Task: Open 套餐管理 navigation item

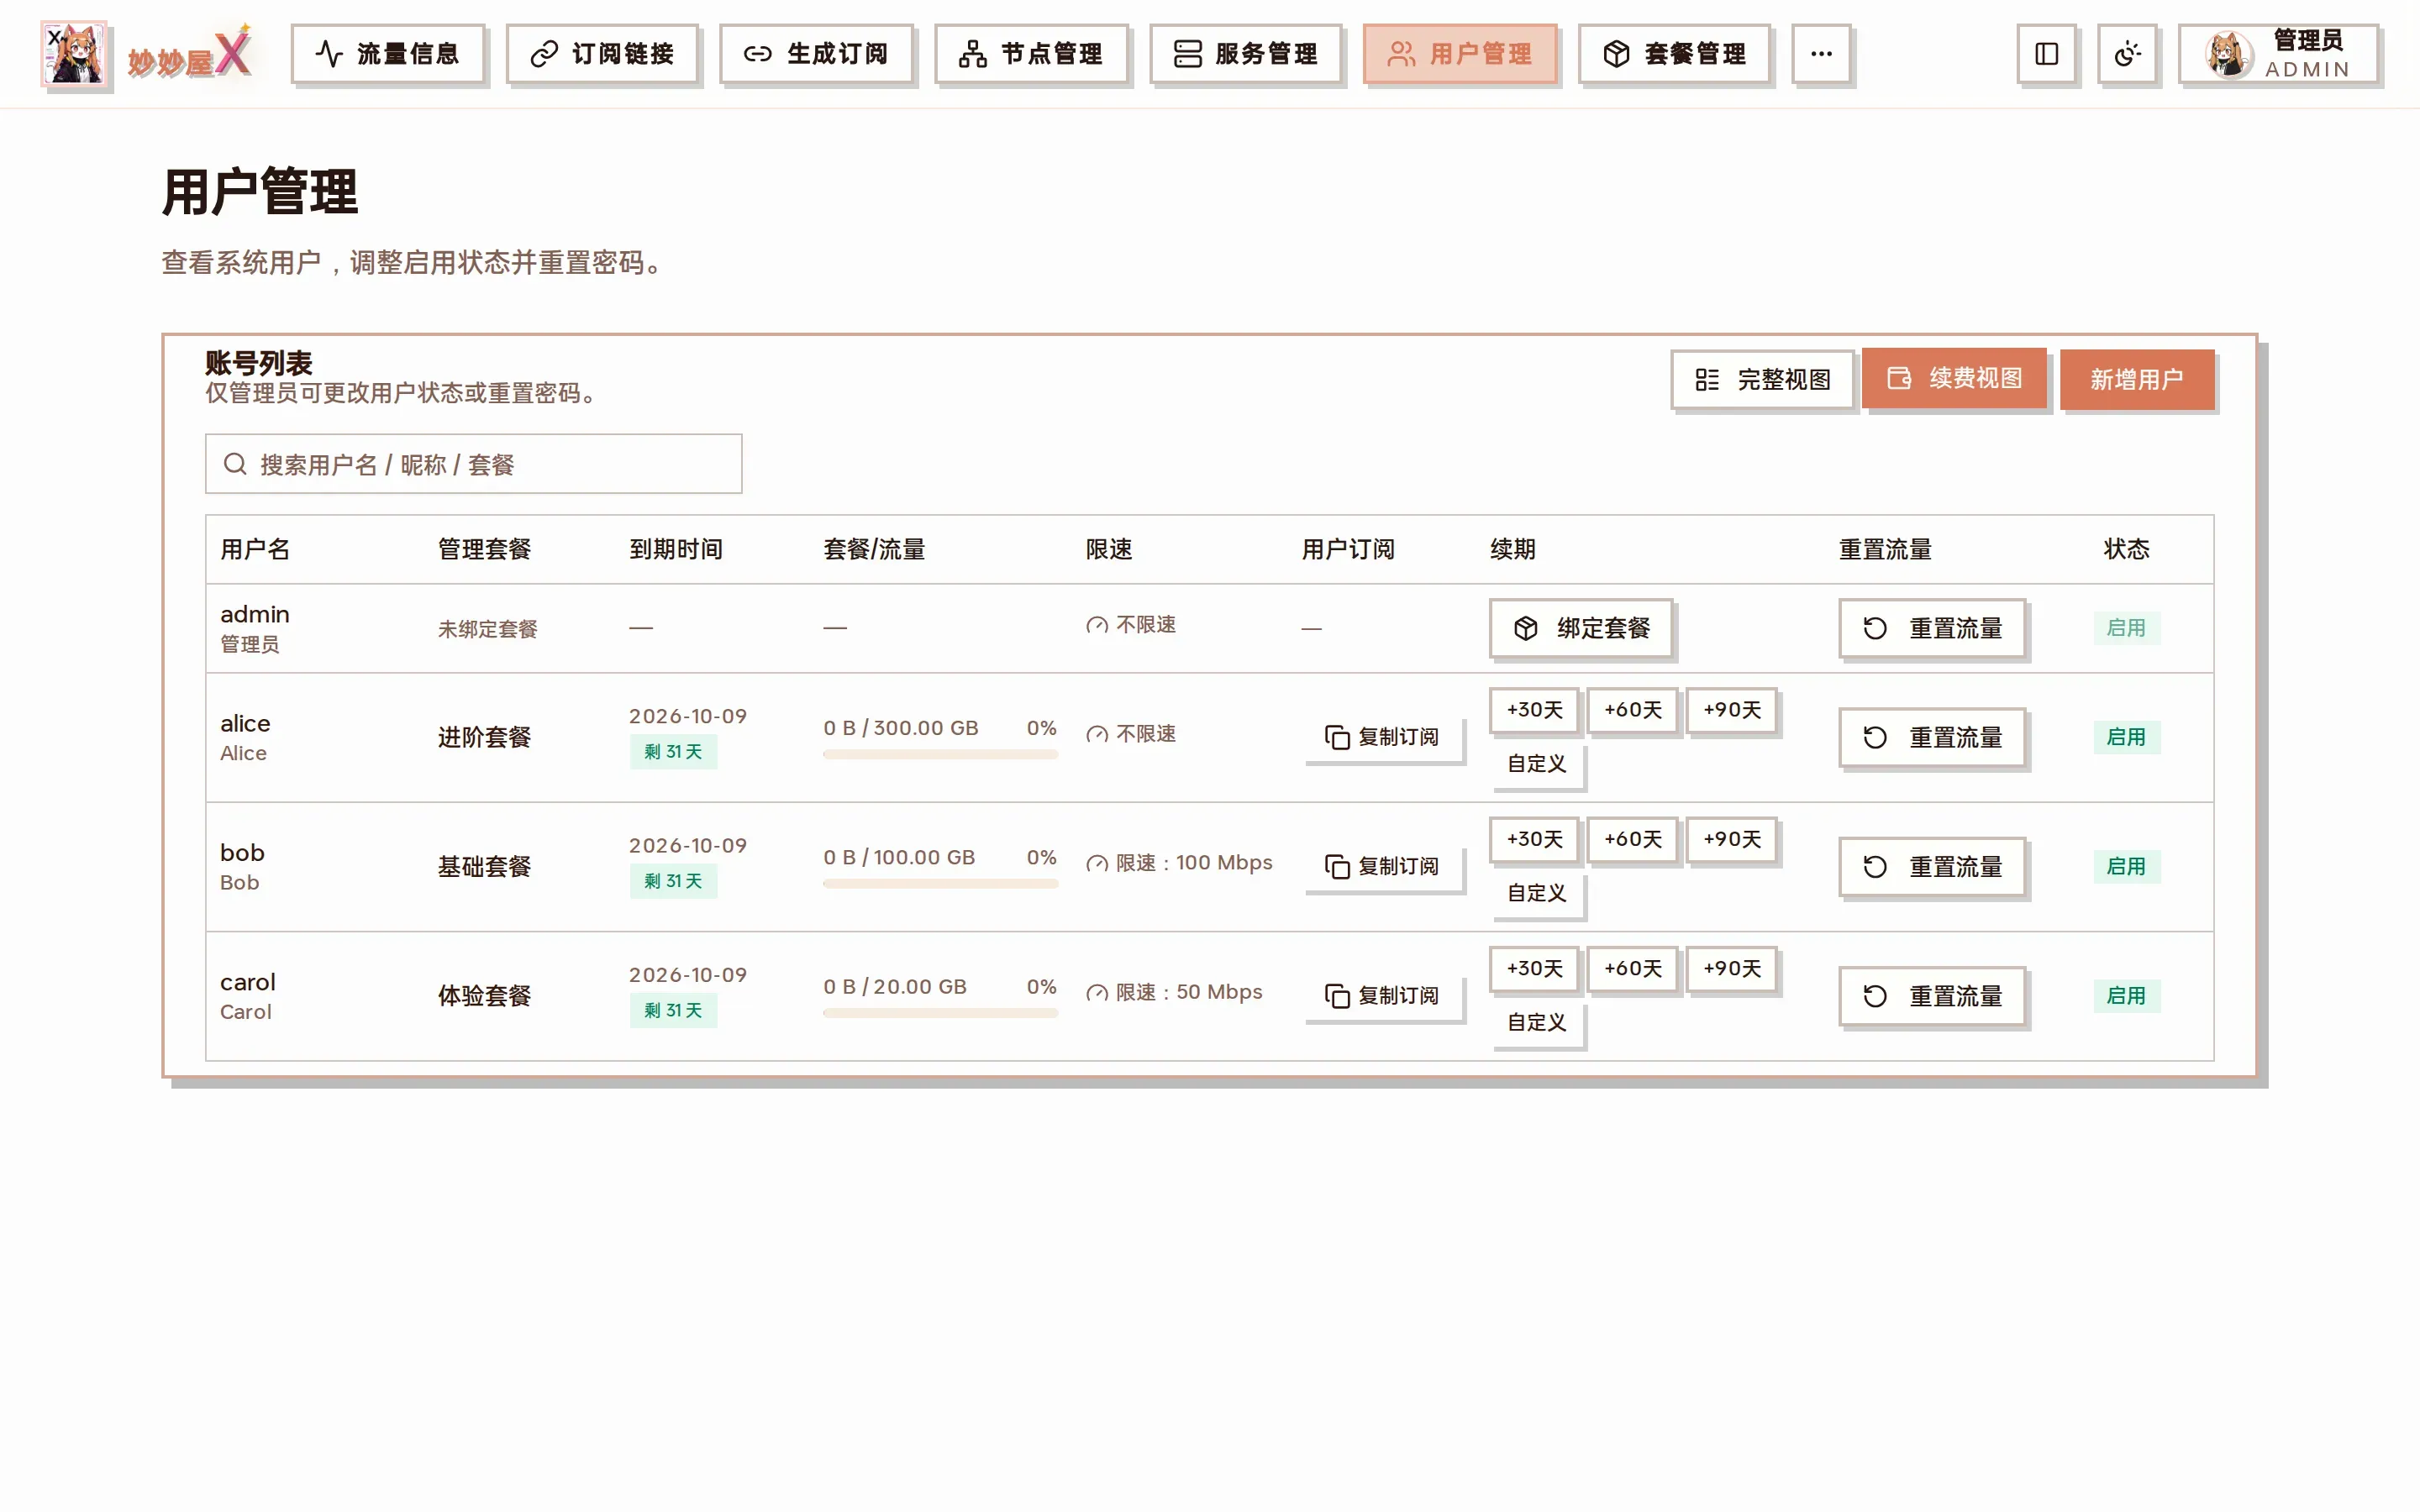Action: [1675, 54]
